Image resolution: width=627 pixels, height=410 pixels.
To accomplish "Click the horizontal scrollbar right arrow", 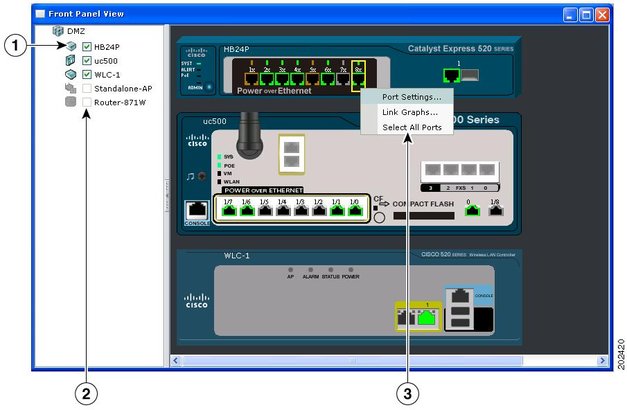I will click(x=602, y=360).
